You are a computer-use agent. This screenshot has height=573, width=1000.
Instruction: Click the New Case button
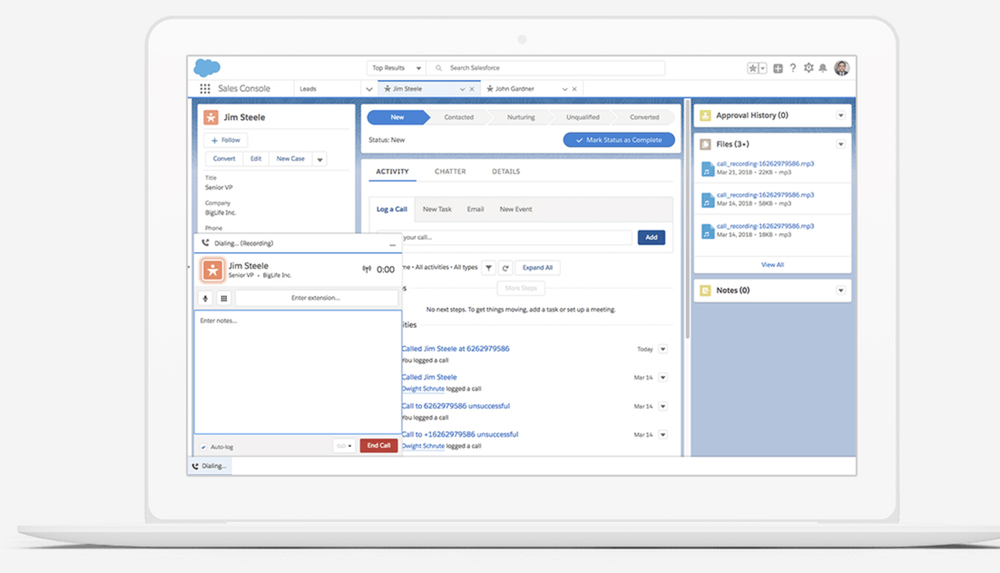click(291, 159)
